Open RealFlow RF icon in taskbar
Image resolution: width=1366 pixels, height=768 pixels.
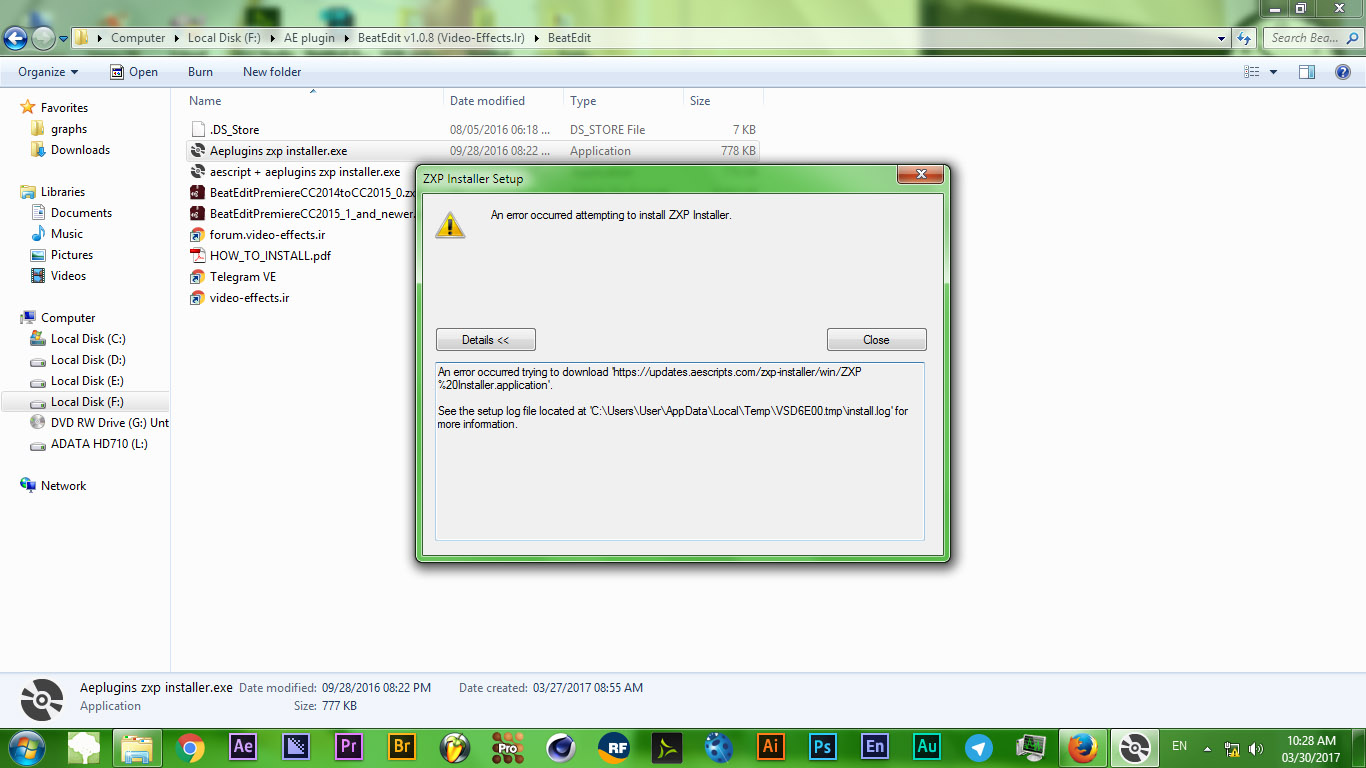[613, 746]
